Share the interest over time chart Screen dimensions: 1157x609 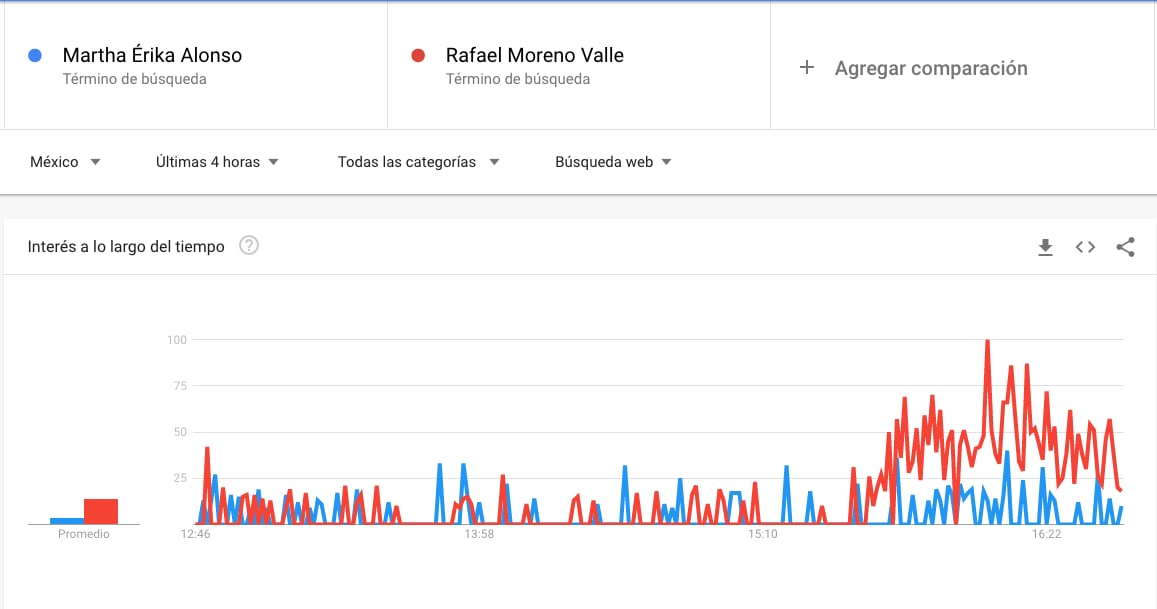1125,247
